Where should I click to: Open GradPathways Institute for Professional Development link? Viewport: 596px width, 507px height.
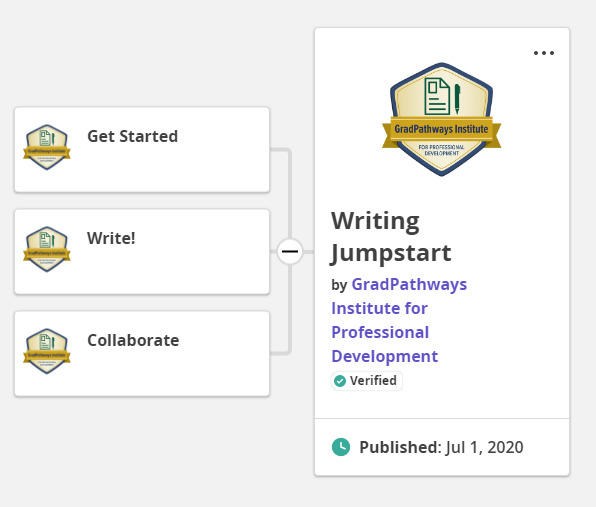point(399,320)
